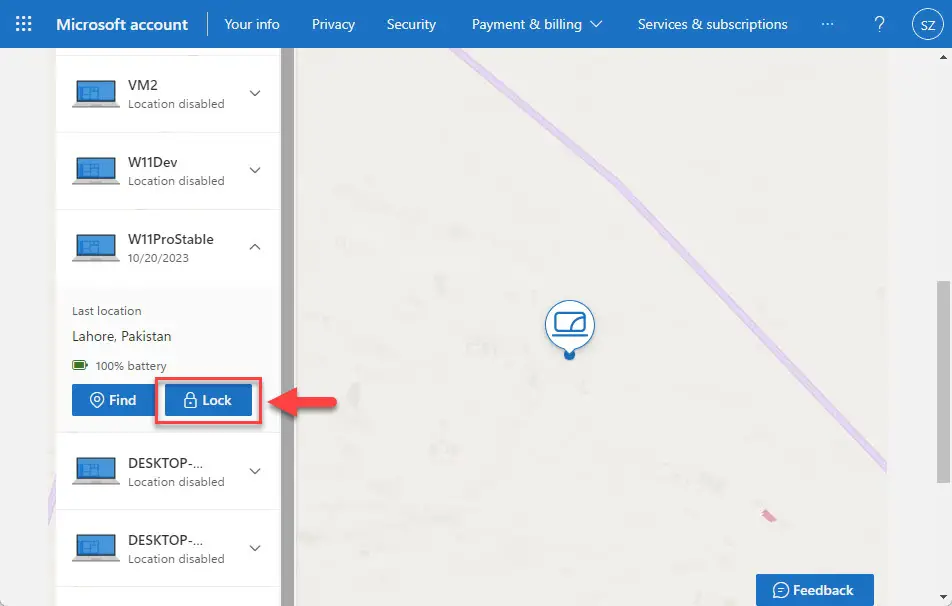The height and width of the screenshot is (606, 952).
Task: Select the laptop icon of the first DESKTOP device
Action: point(95,471)
